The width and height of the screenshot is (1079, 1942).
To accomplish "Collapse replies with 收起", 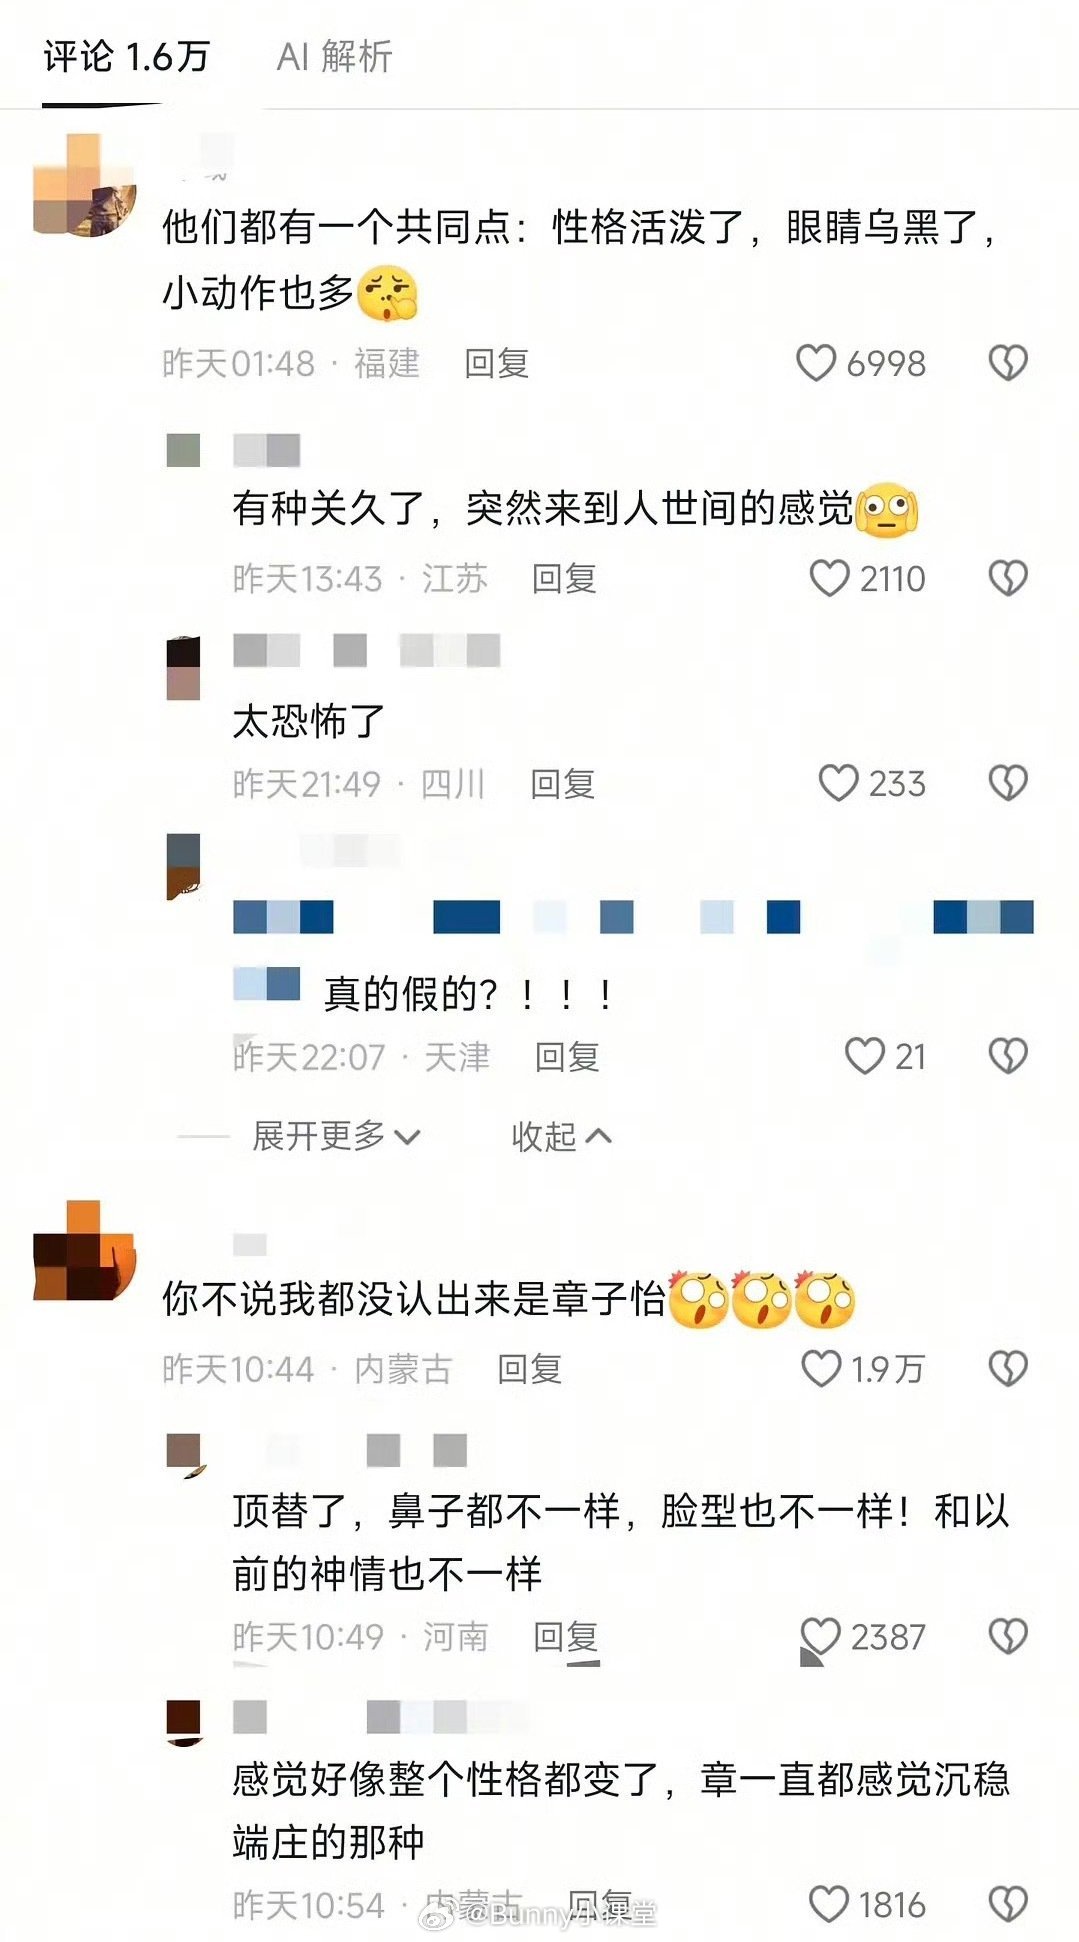I will tap(561, 1136).
